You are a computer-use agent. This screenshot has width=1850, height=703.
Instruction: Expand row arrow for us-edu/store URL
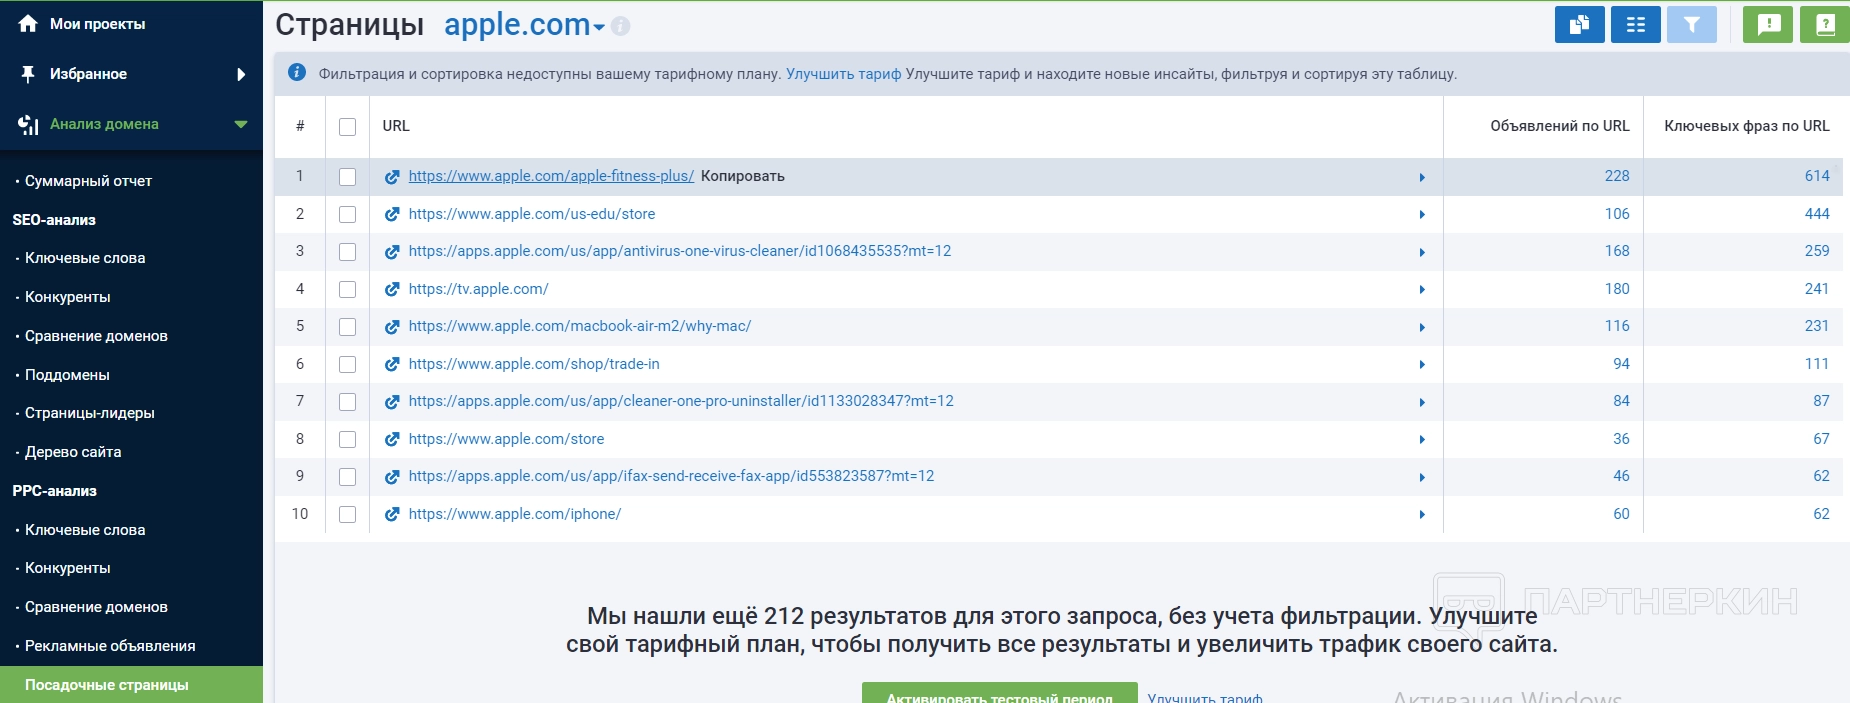click(x=1422, y=214)
